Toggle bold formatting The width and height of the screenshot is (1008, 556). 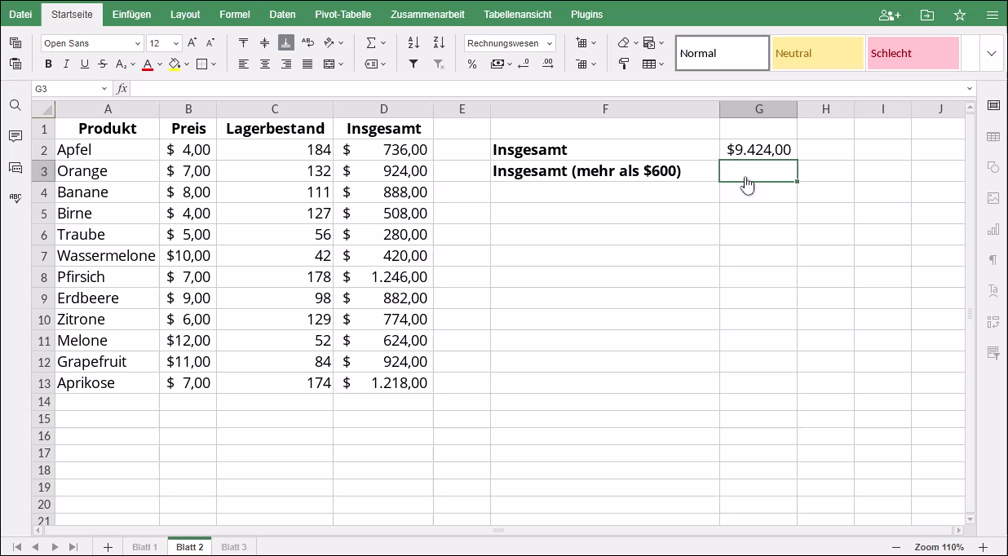pyautogui.click(x=47, y=64)
